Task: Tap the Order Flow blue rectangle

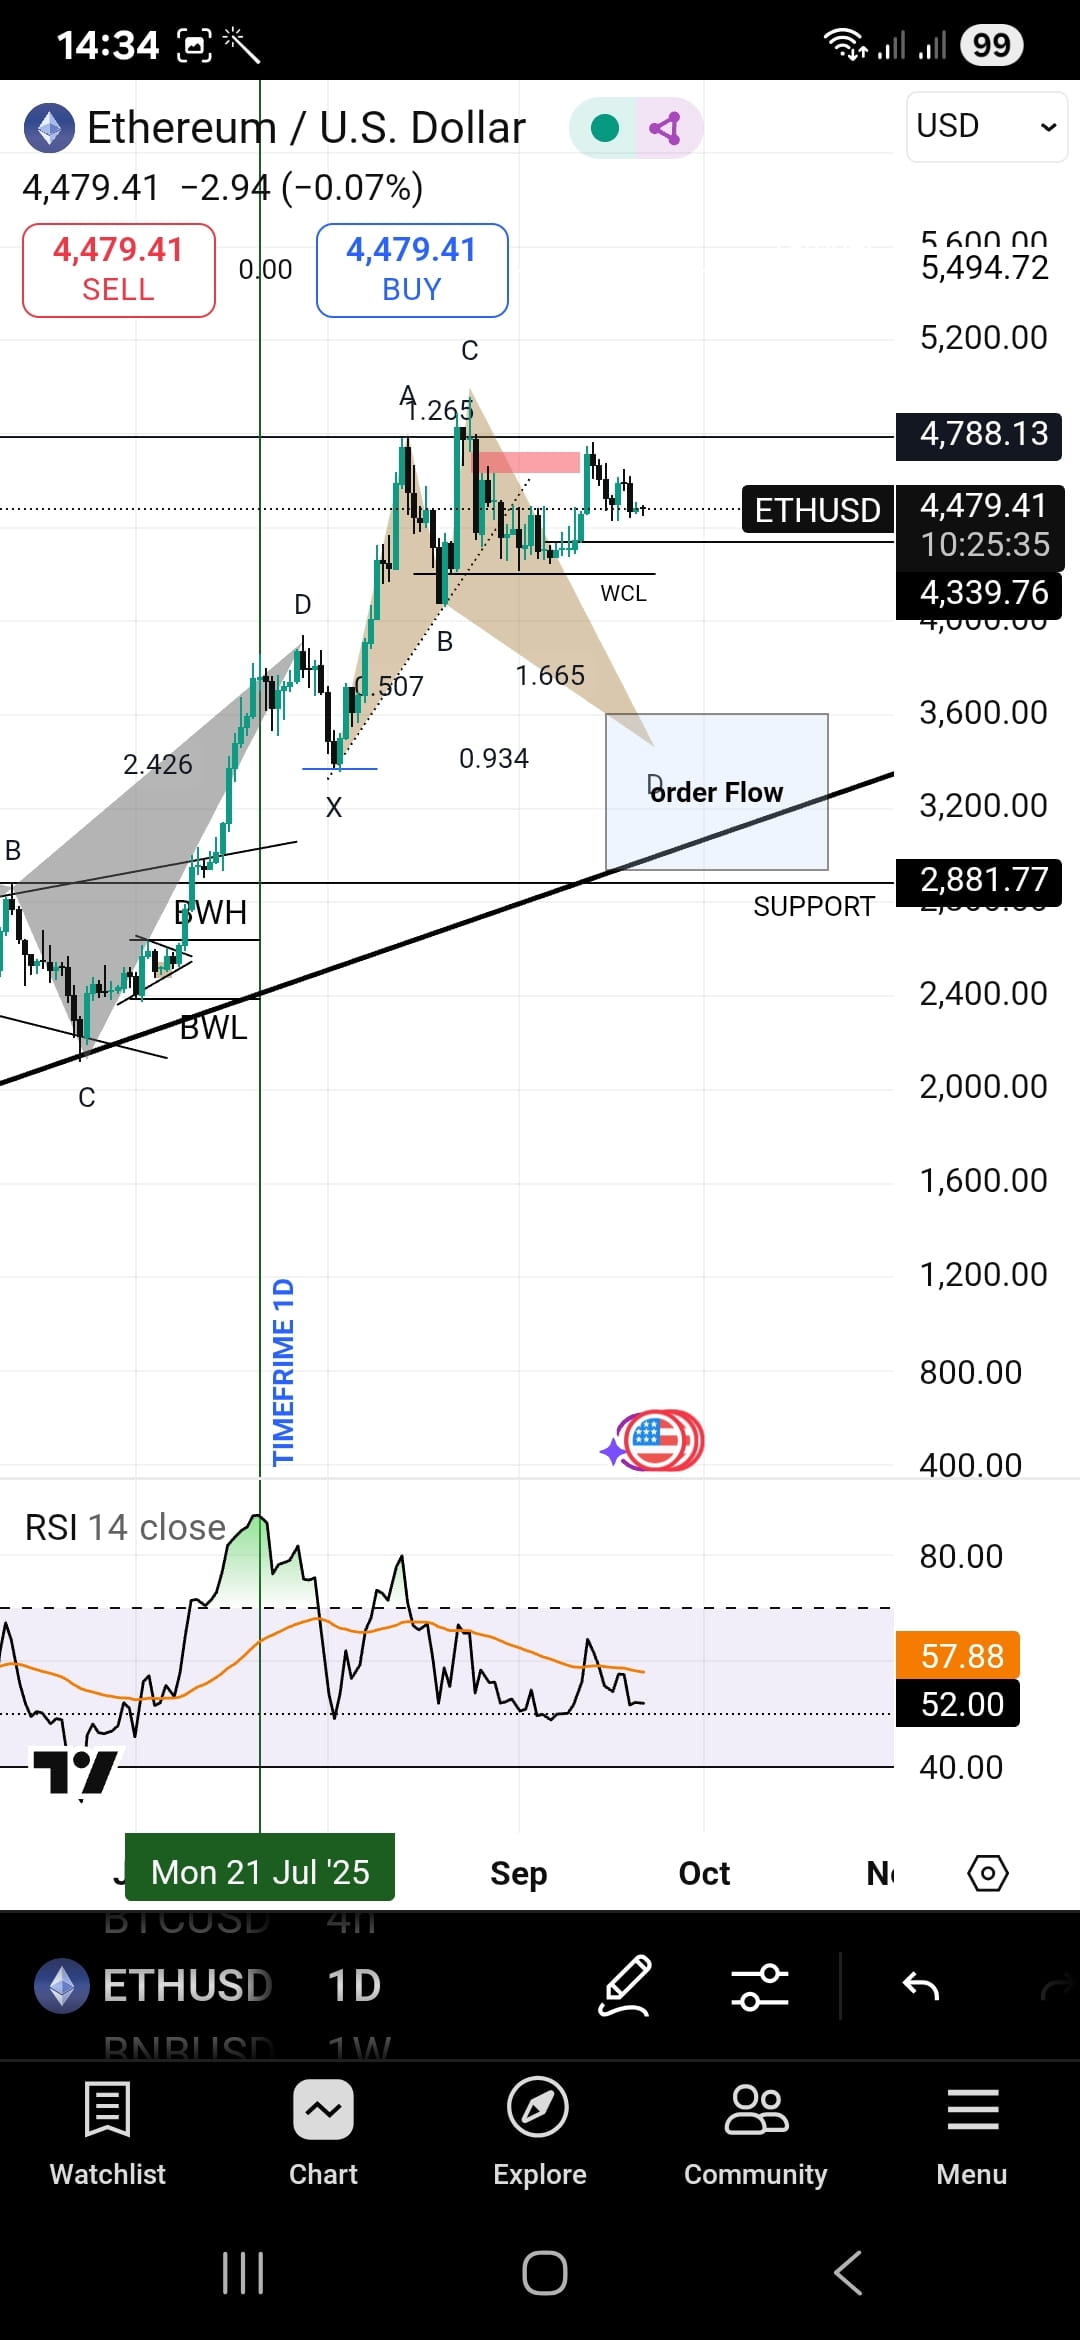Action: 717,792
